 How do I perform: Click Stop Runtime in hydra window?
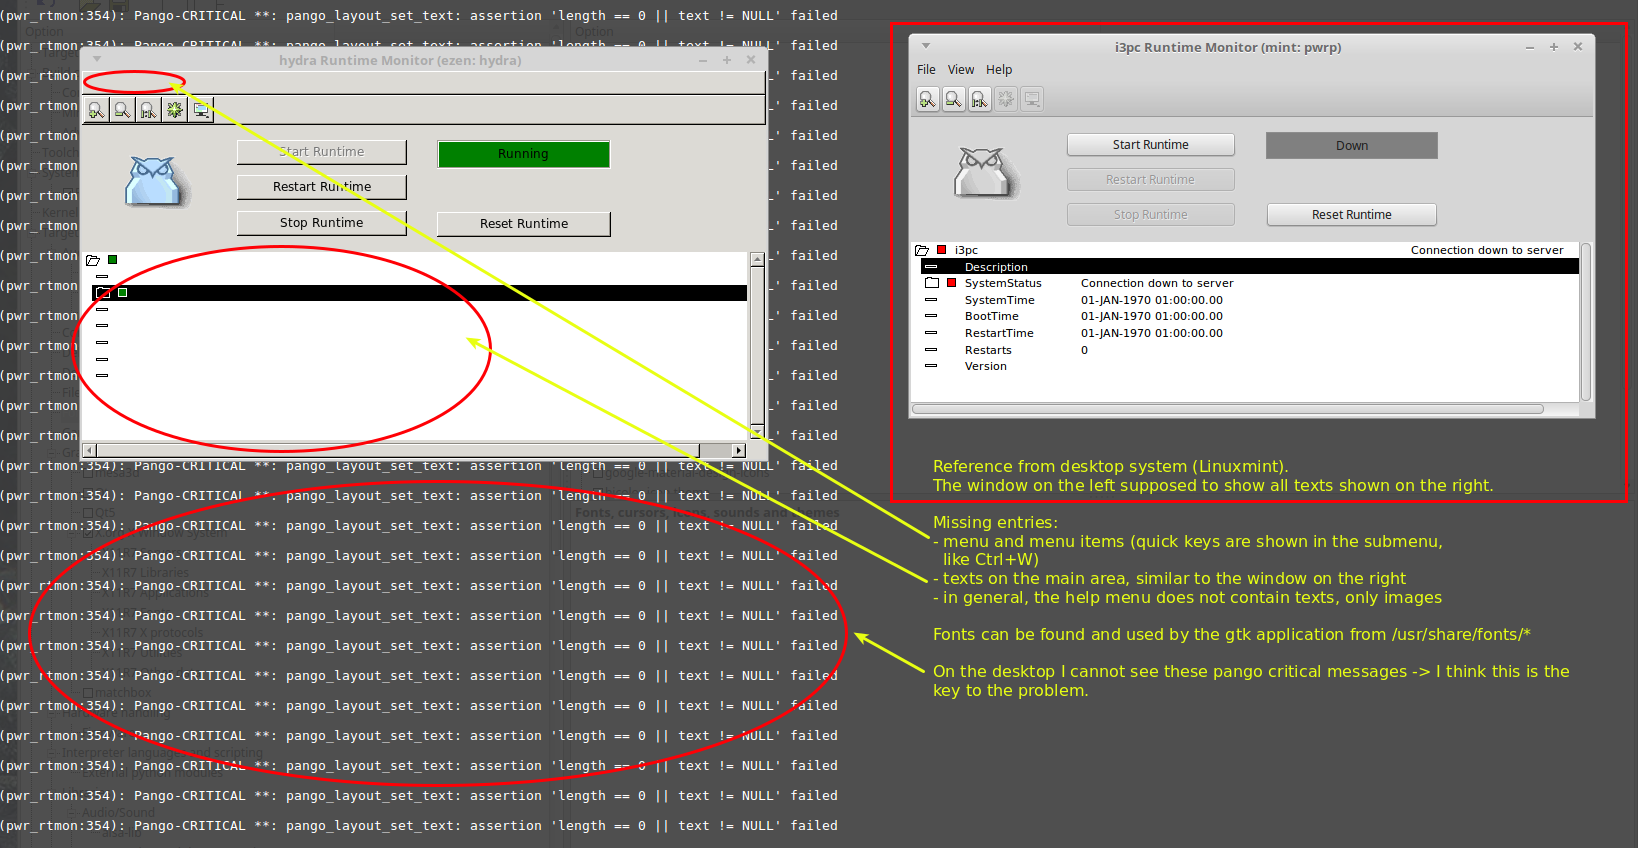(322, 223)
